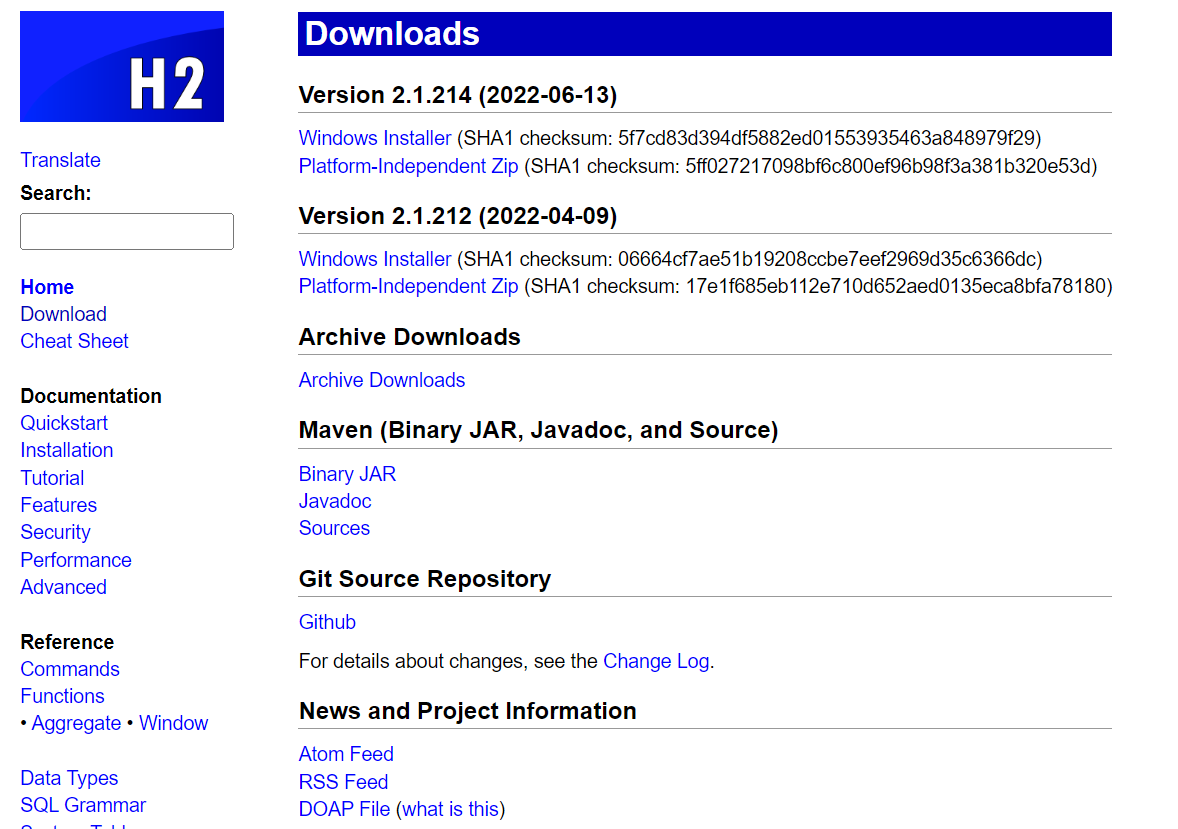Open the Window functions link

click(174, 723)
